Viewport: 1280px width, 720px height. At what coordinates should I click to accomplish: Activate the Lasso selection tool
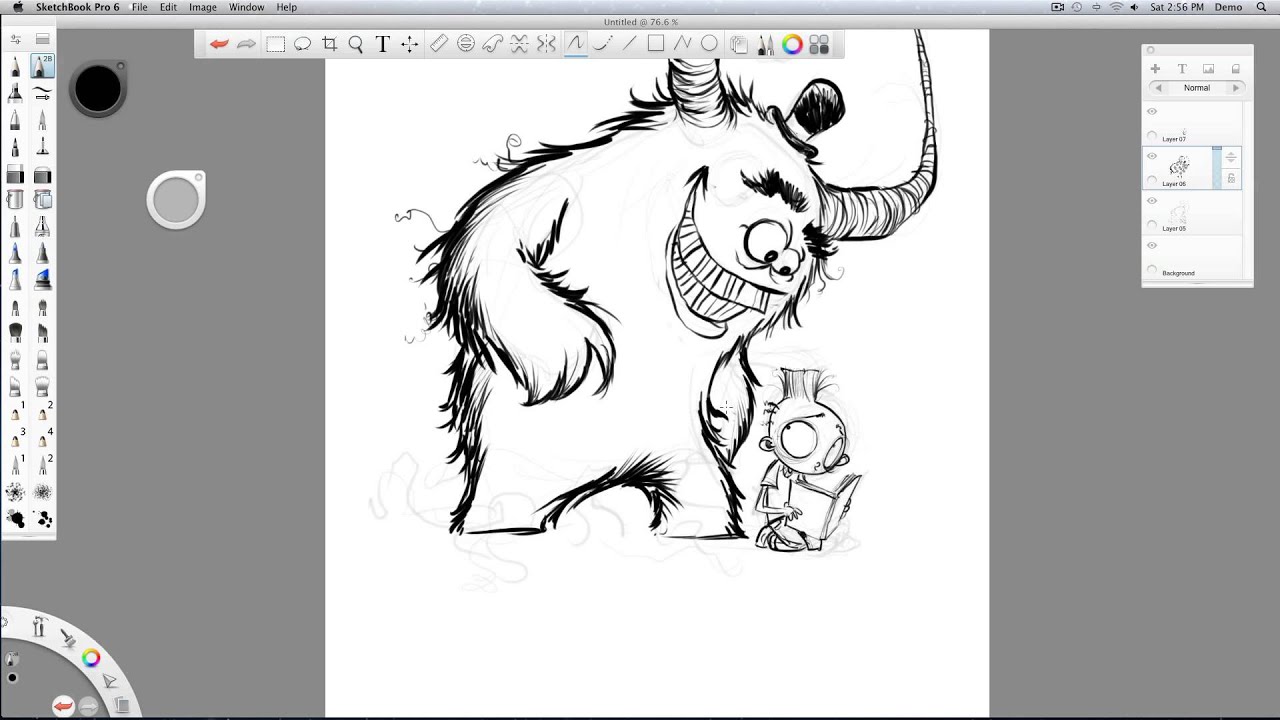point(303,44)
